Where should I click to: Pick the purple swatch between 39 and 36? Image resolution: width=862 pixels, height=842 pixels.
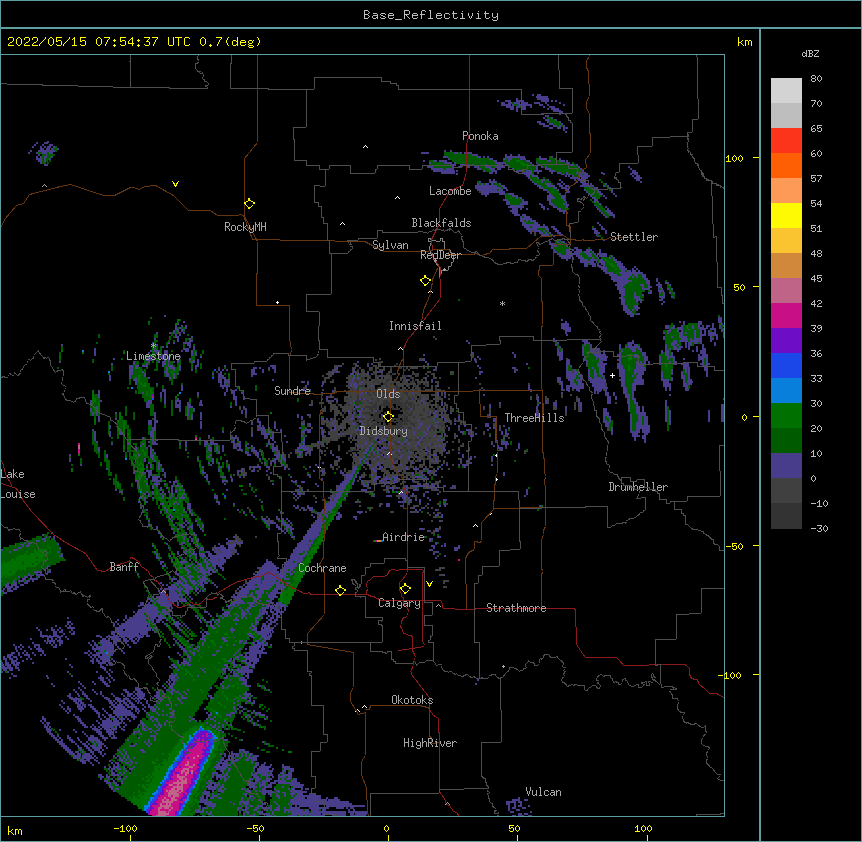(x=786, y=340)
